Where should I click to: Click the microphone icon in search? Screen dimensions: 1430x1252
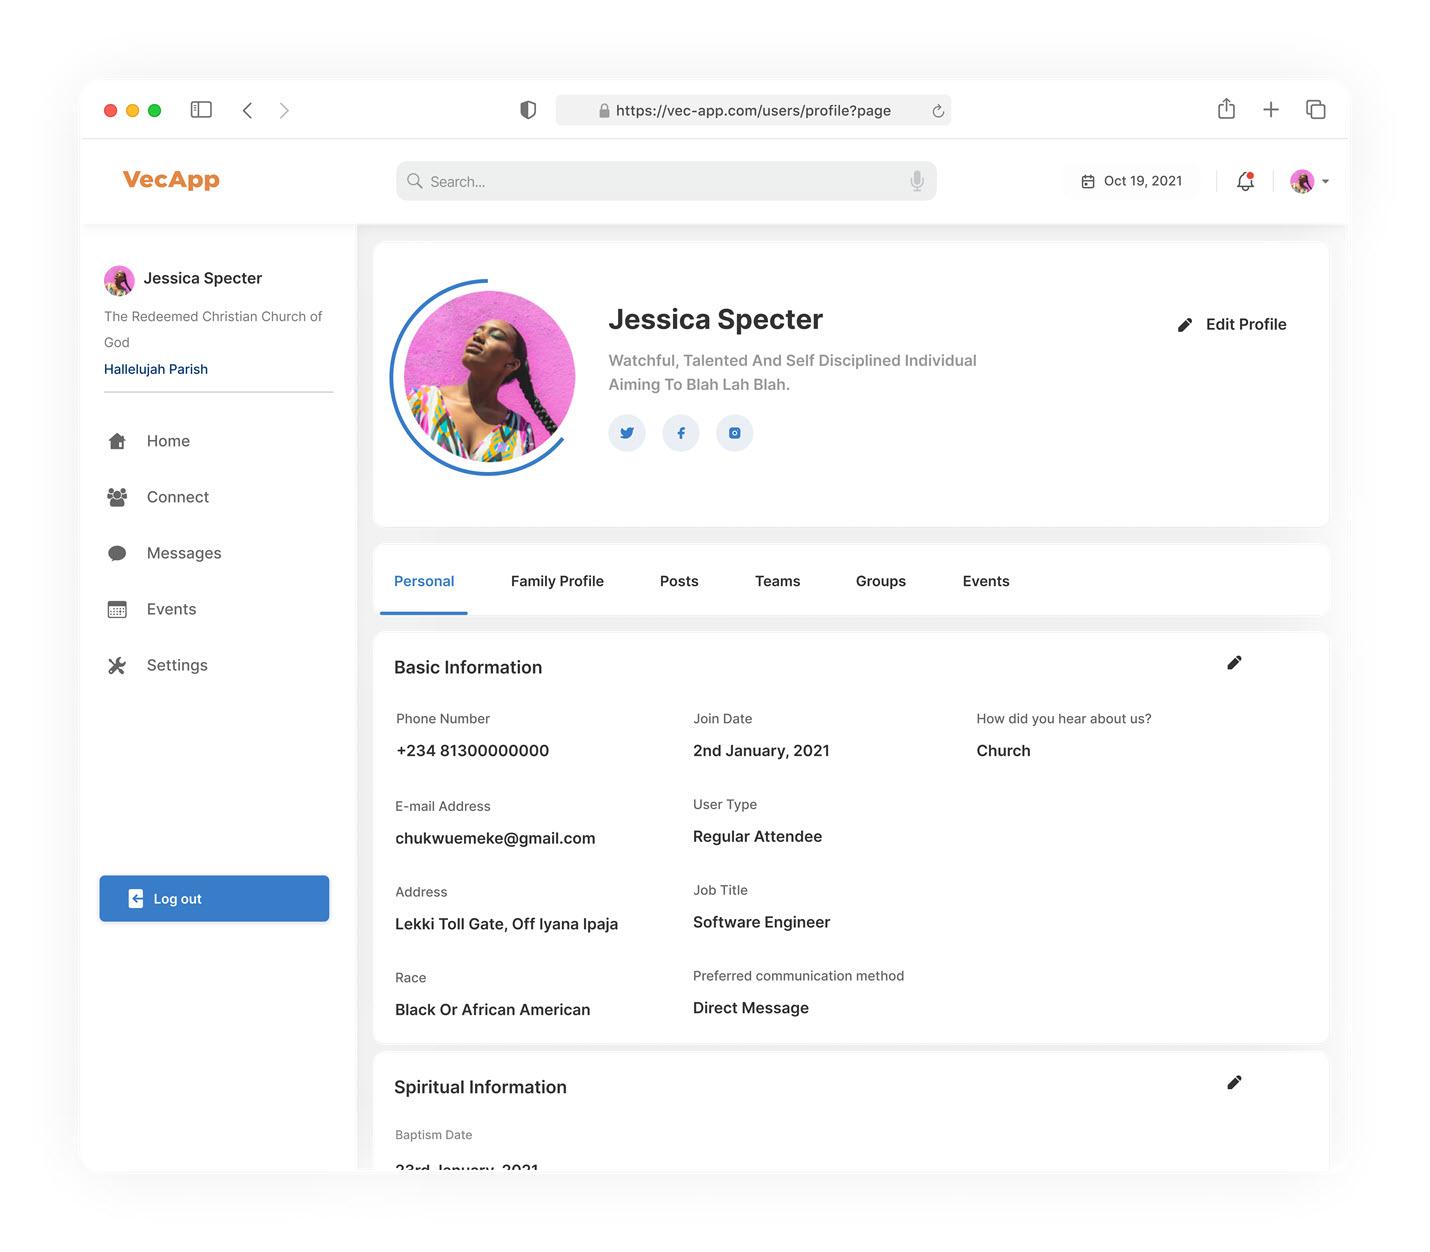point(916,181)
